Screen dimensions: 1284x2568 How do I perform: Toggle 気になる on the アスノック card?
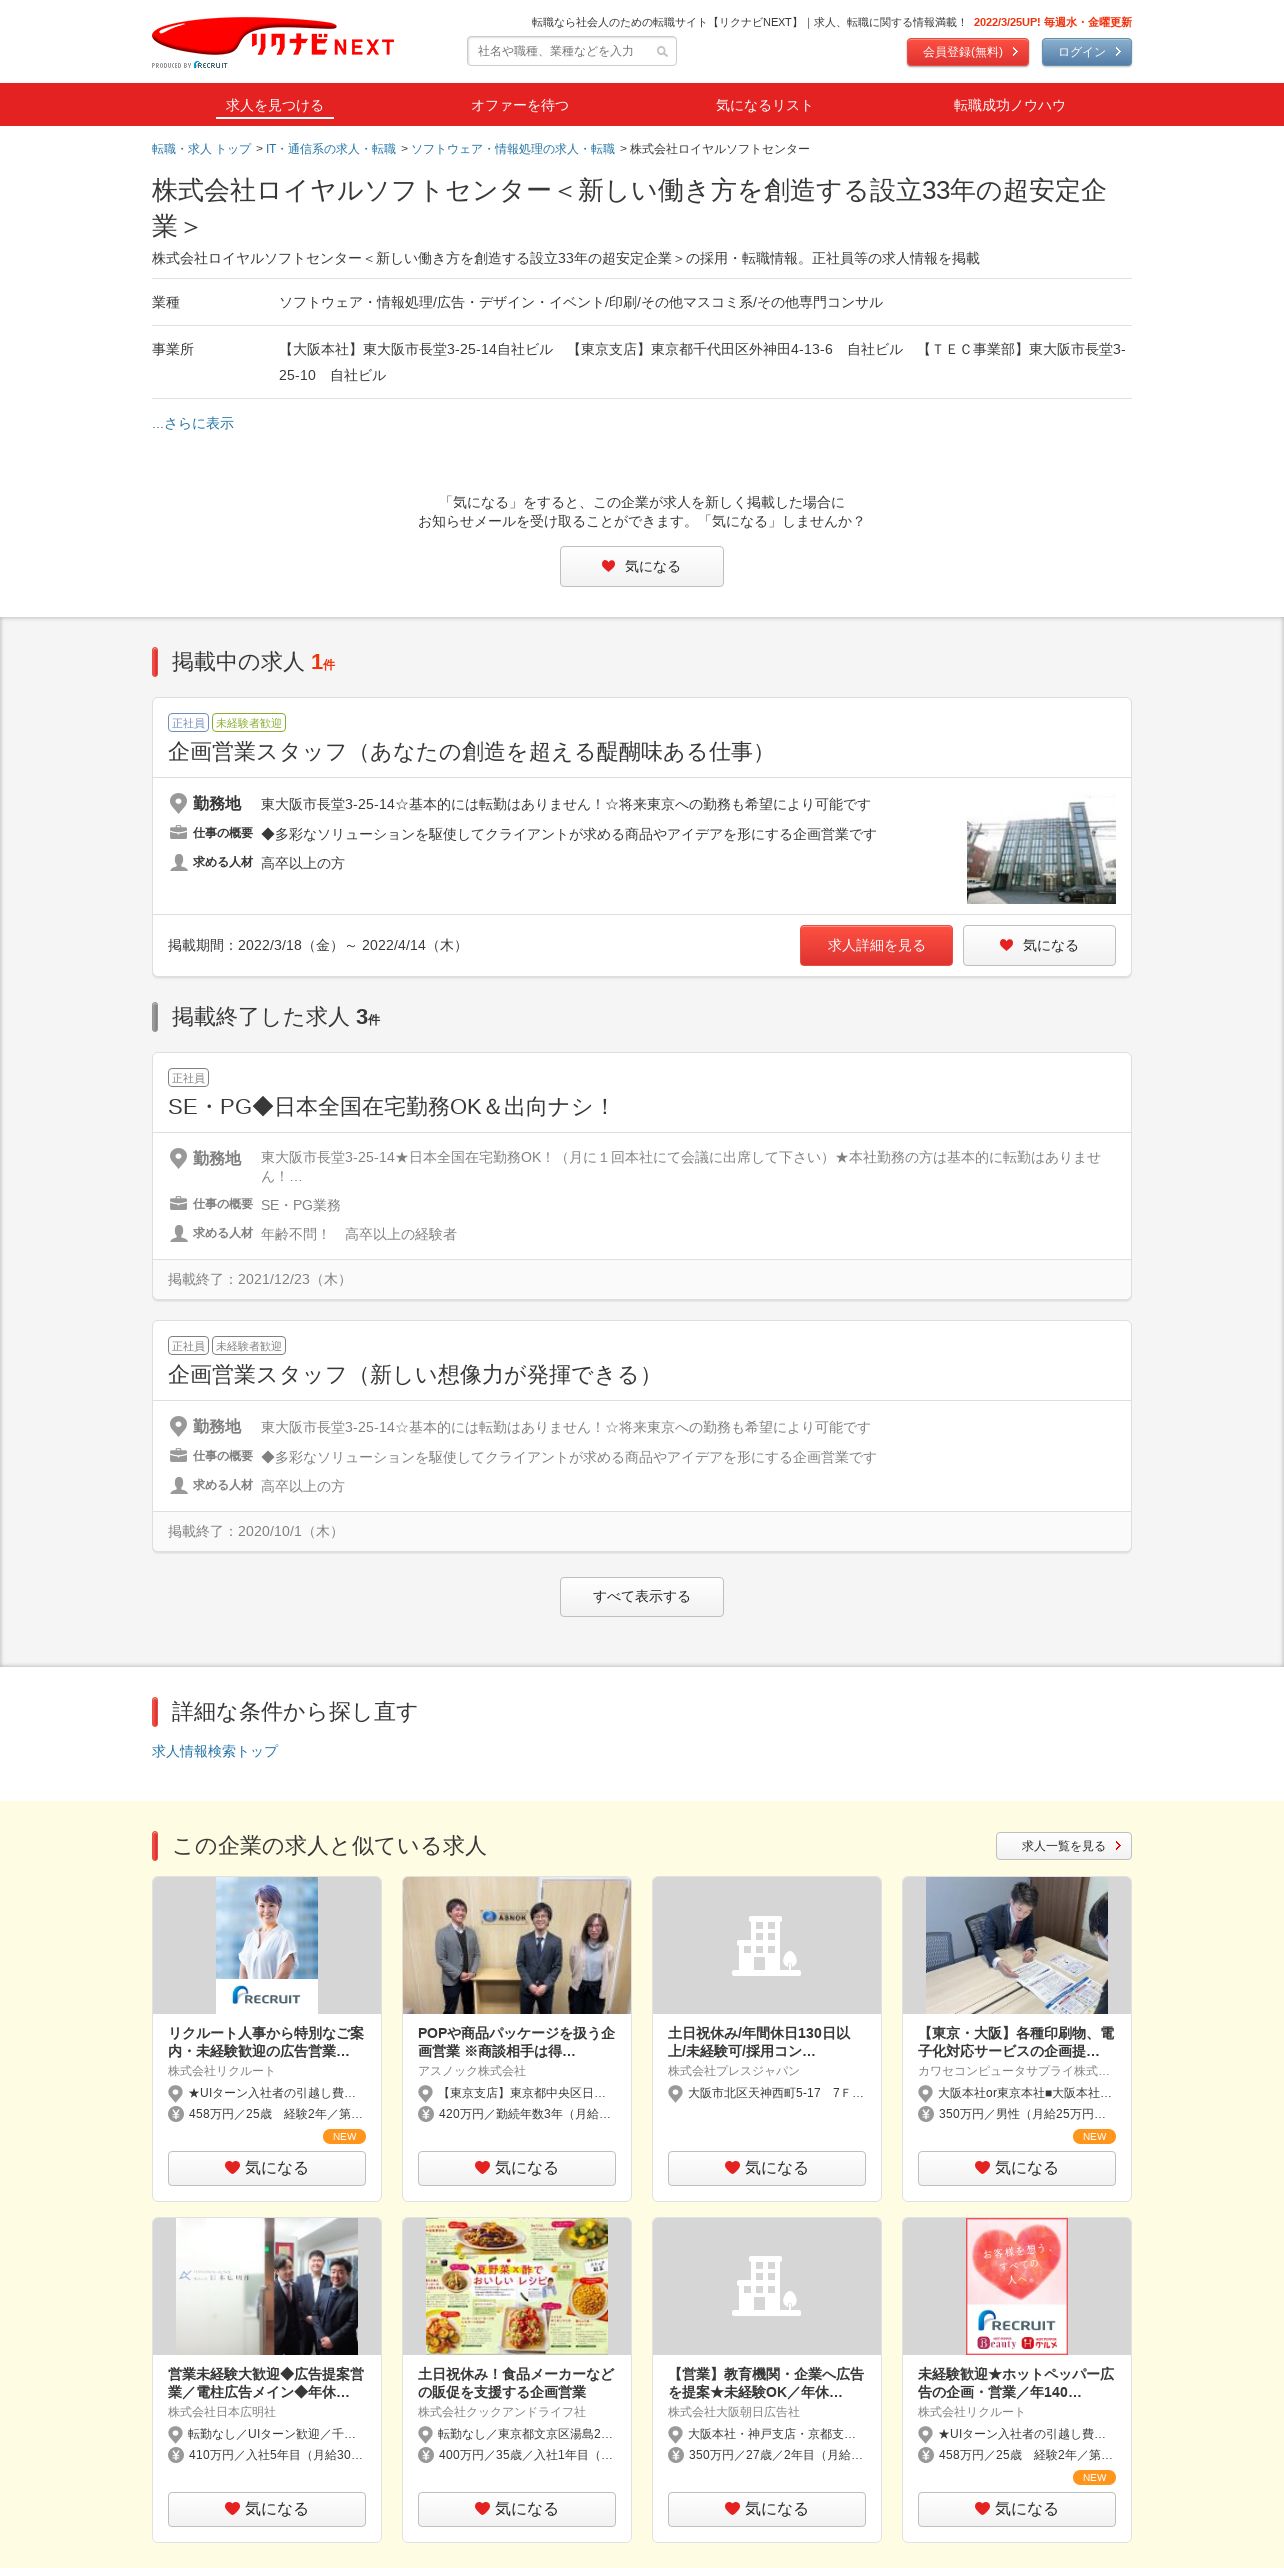[517, 2168]
